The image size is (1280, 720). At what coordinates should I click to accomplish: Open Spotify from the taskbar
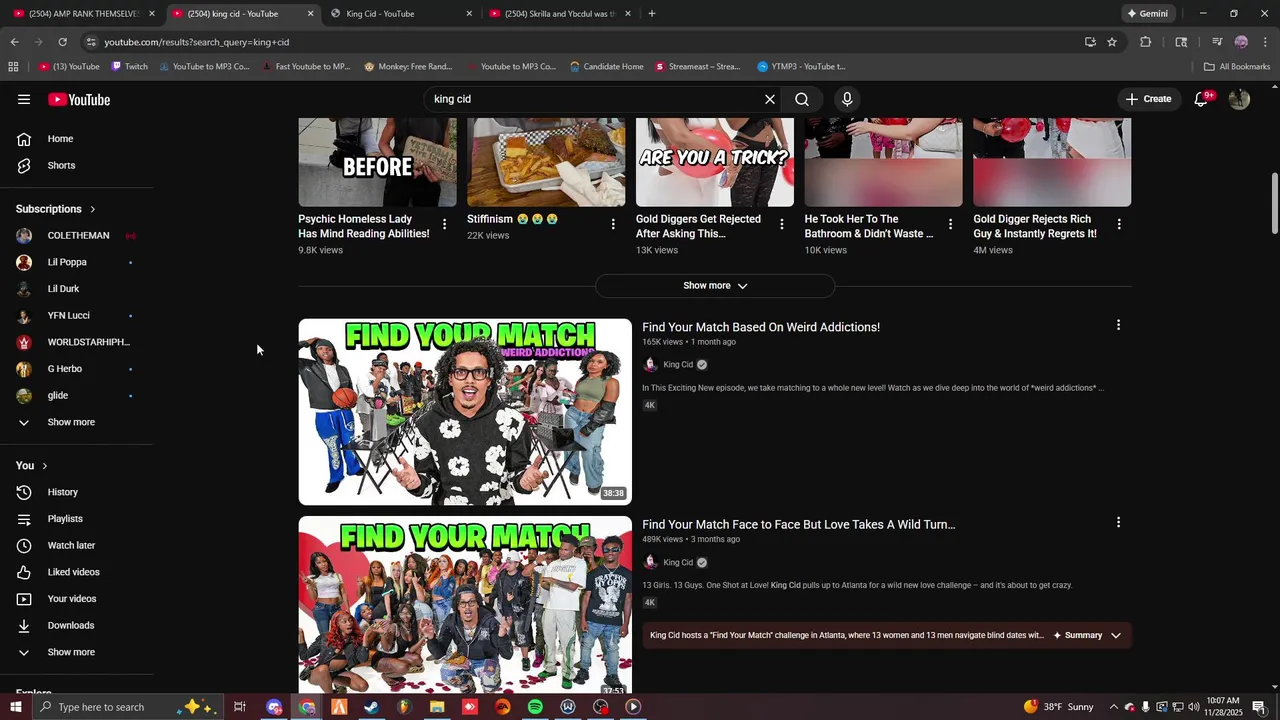coord(535,707)
